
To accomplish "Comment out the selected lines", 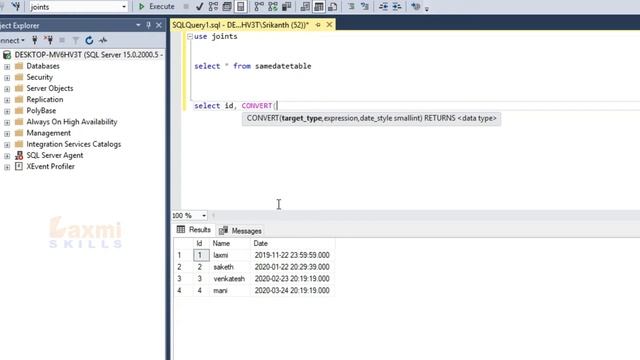I will [x=351, y=7].
